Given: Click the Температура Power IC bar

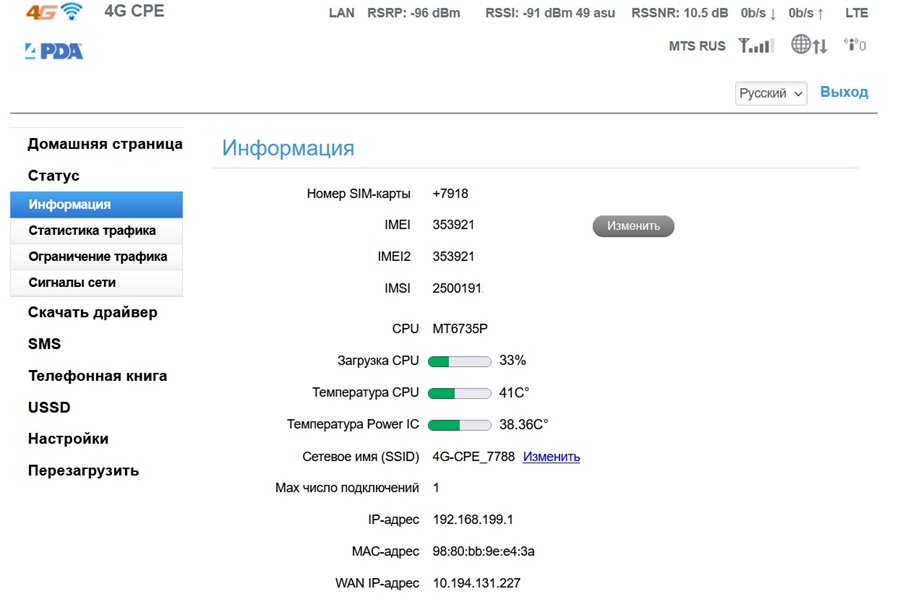Looking at the screenshot, I should [x=459, y=425].
